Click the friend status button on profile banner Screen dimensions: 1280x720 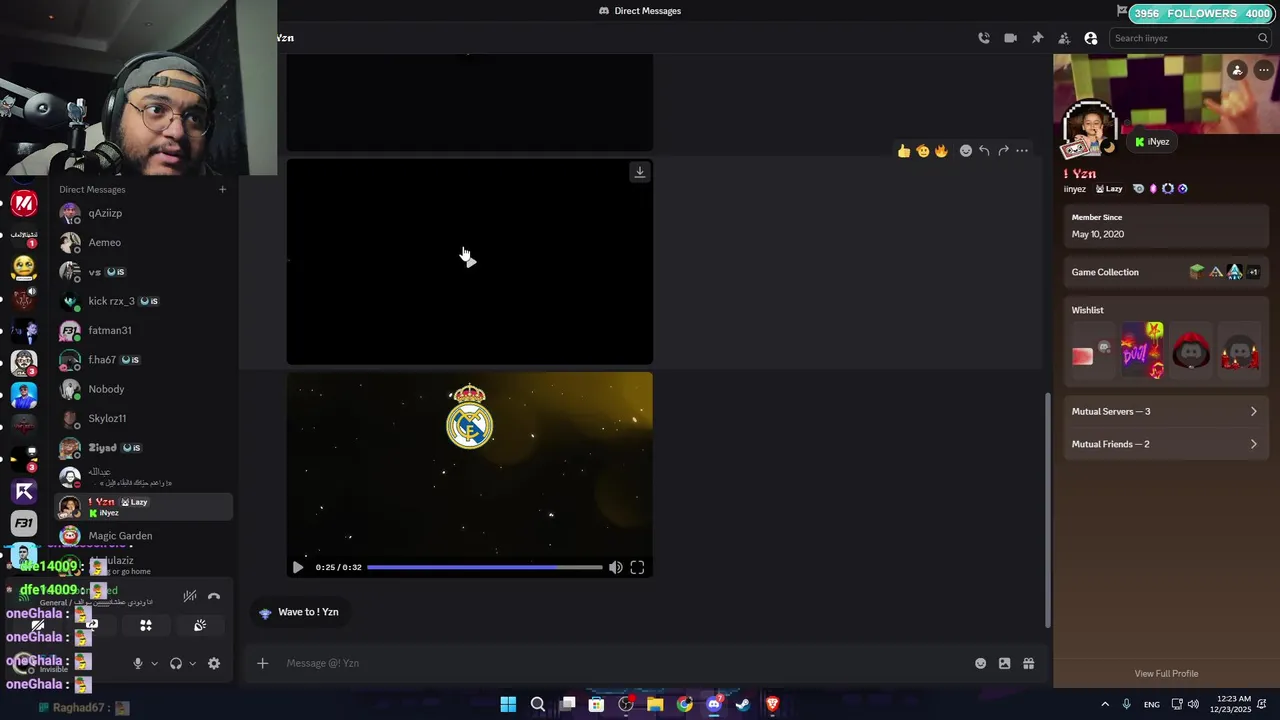1237,70
